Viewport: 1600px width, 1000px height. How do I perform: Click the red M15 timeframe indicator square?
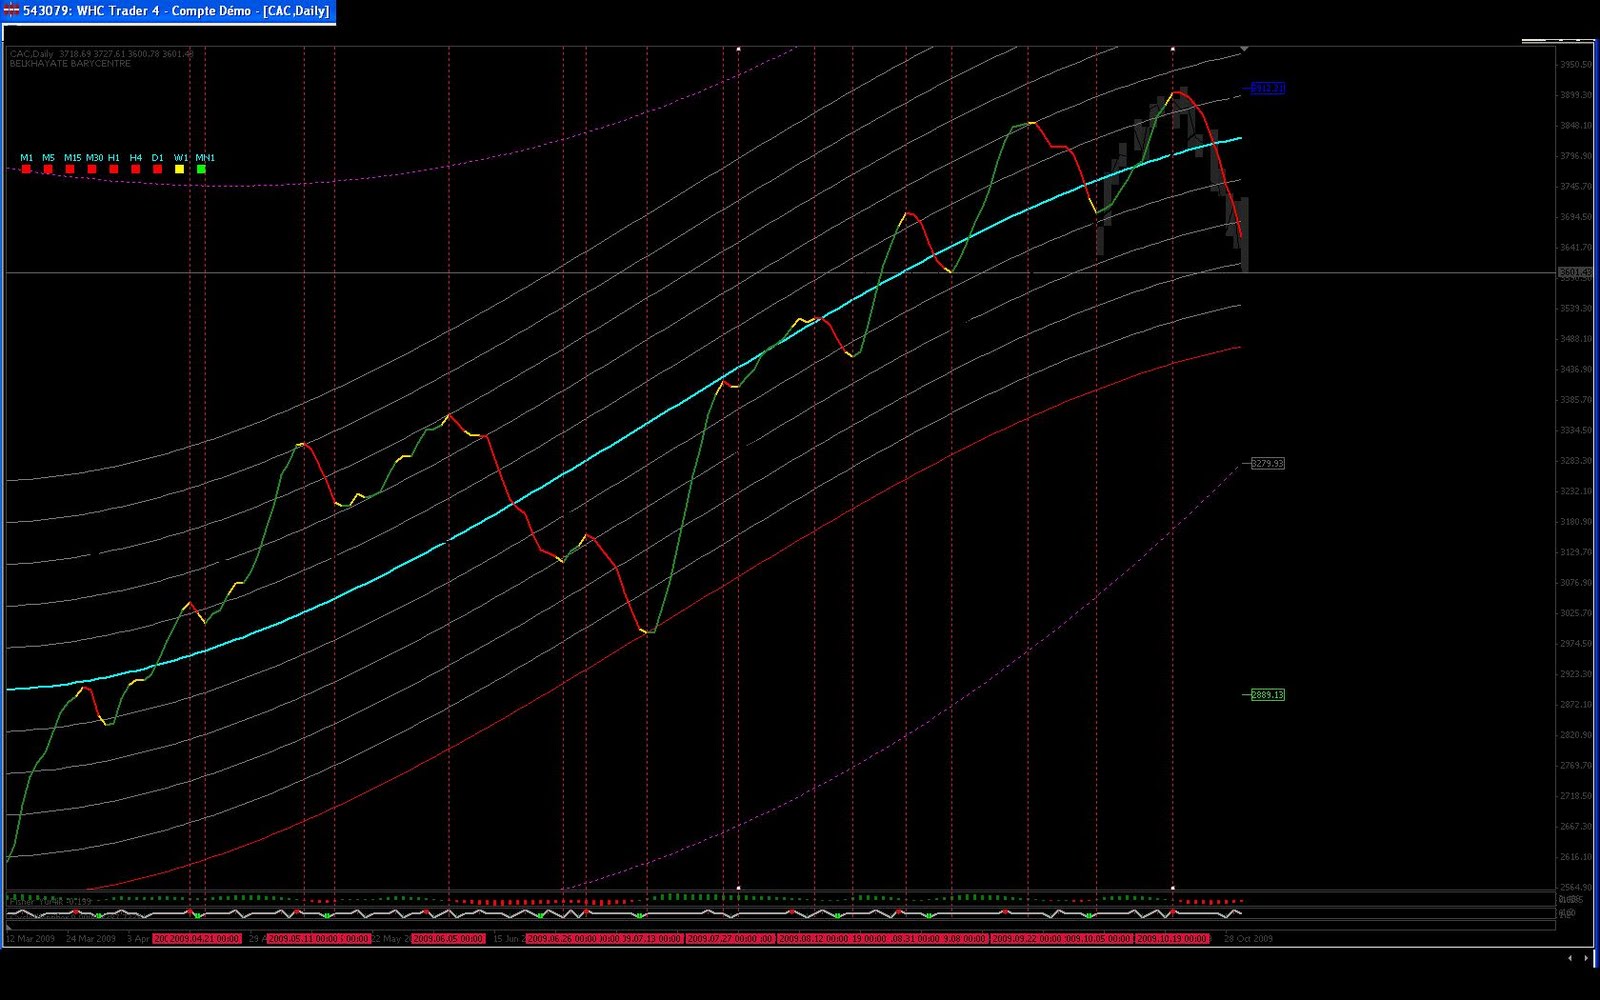[x=70, y=169]
